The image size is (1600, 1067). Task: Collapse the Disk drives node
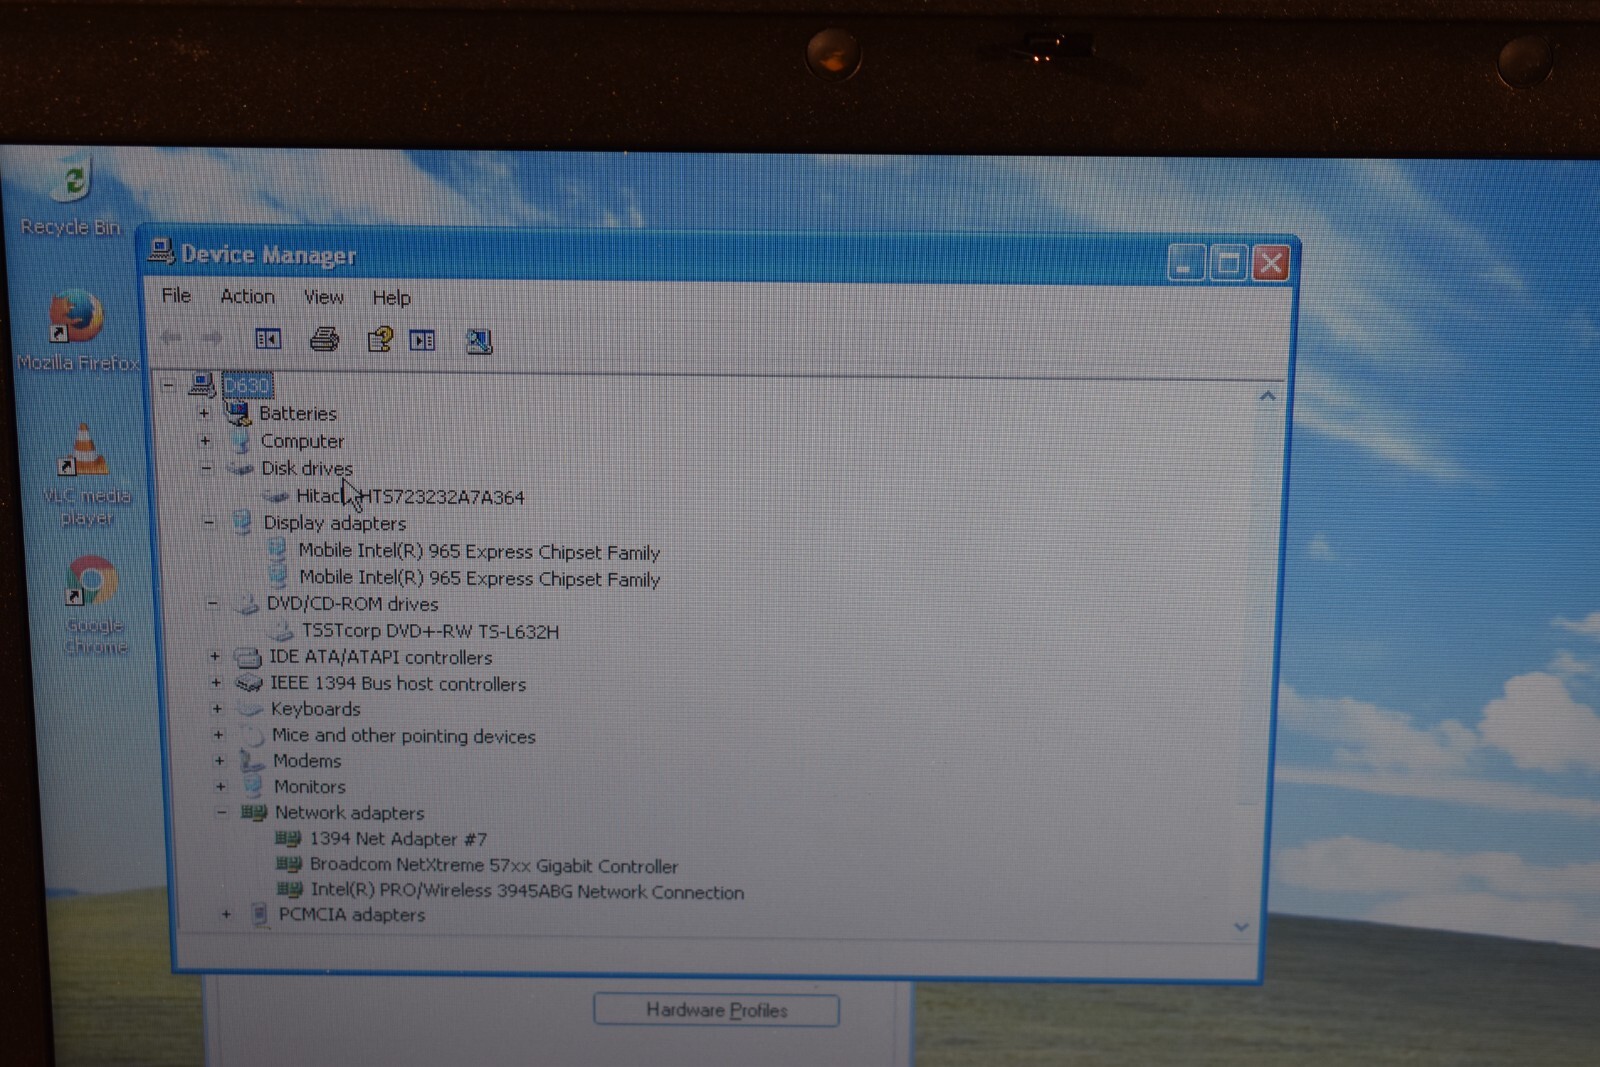[x=206, y=467]
